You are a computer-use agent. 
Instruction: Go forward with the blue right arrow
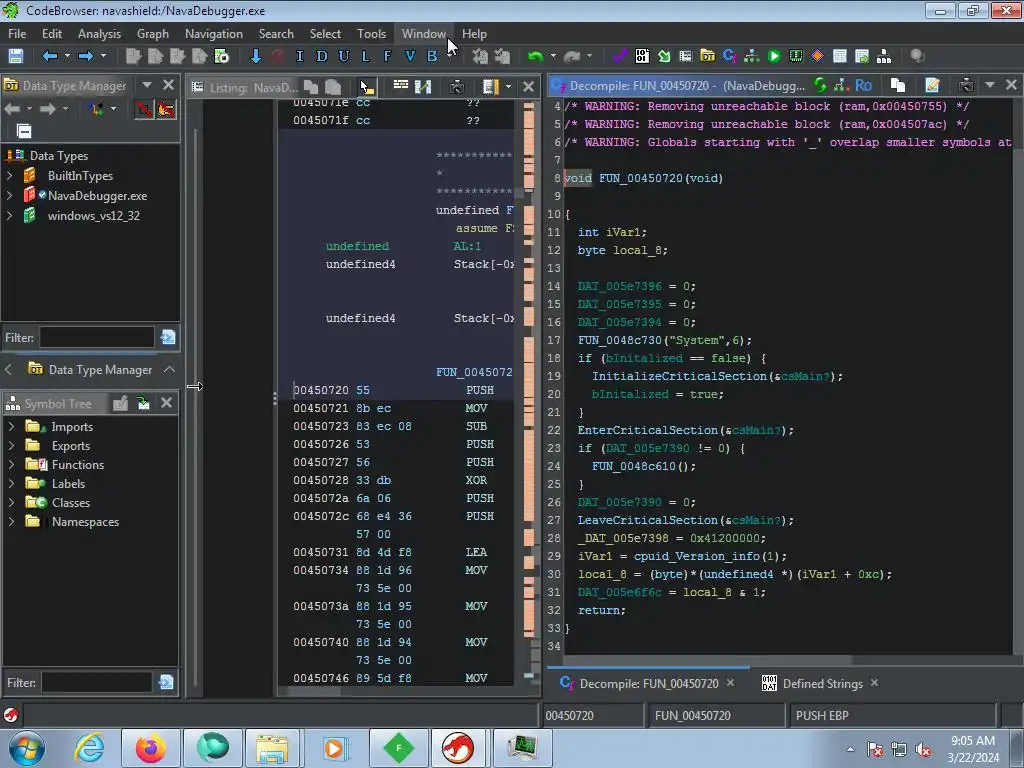(86, 56)
